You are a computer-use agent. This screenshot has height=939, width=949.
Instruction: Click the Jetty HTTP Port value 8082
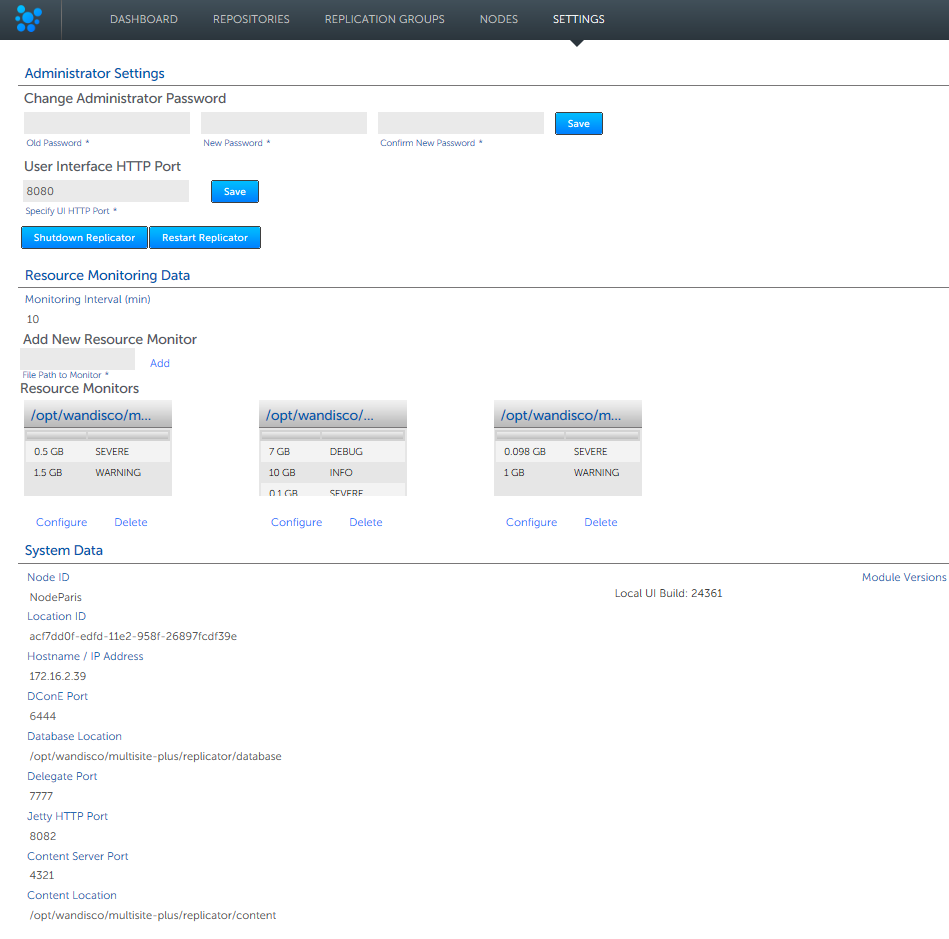42,836
